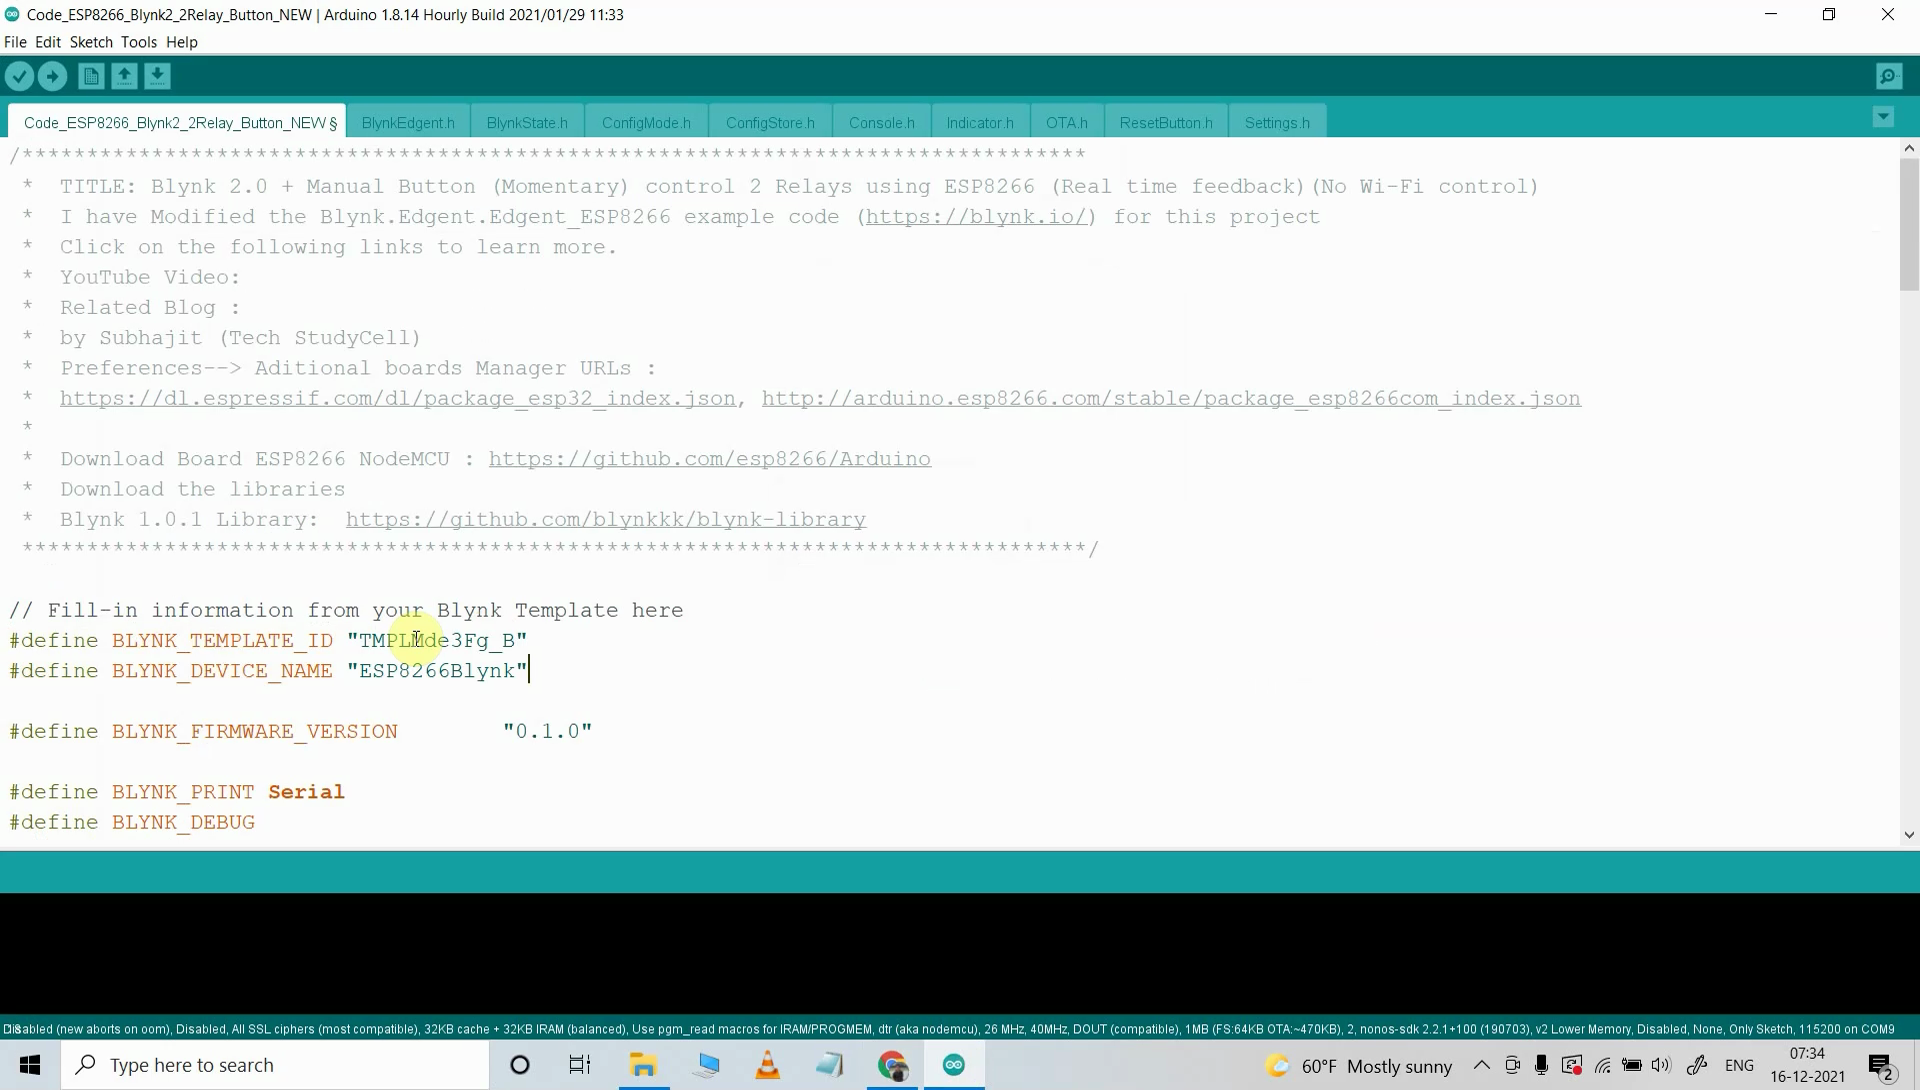Image resolution: width=1920 pixels, height=1090 pixels.
Task: Open Chrome from the taskbar
Action: click(892, 1065)
